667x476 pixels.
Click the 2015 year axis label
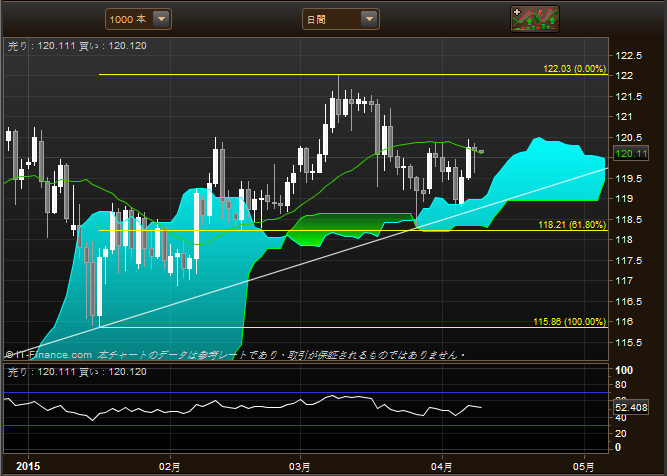[x=28, y=466]
